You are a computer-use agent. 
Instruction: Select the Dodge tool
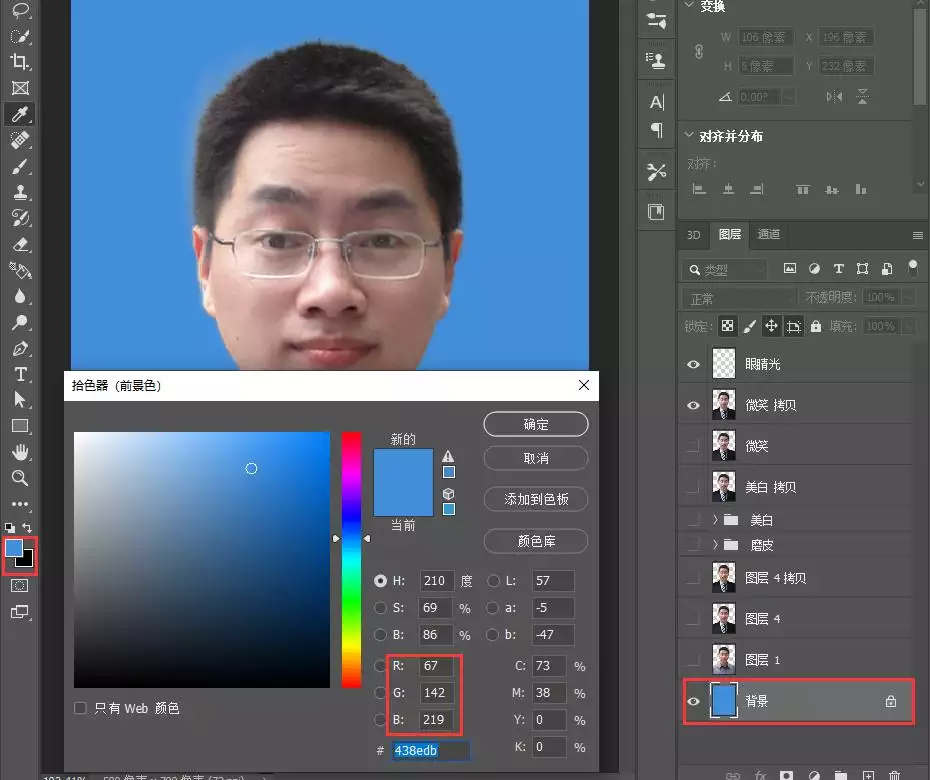[x=20, y=323]
